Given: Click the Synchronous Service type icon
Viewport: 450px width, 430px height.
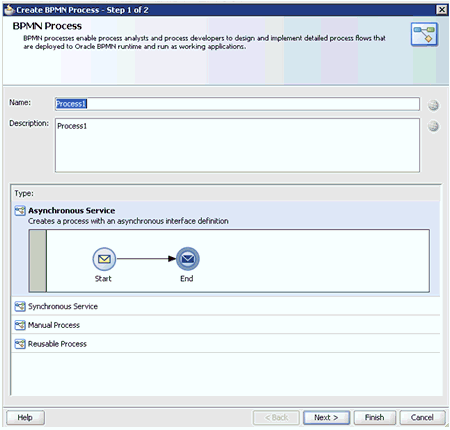Looking at the screenshot, I should 20,306.
